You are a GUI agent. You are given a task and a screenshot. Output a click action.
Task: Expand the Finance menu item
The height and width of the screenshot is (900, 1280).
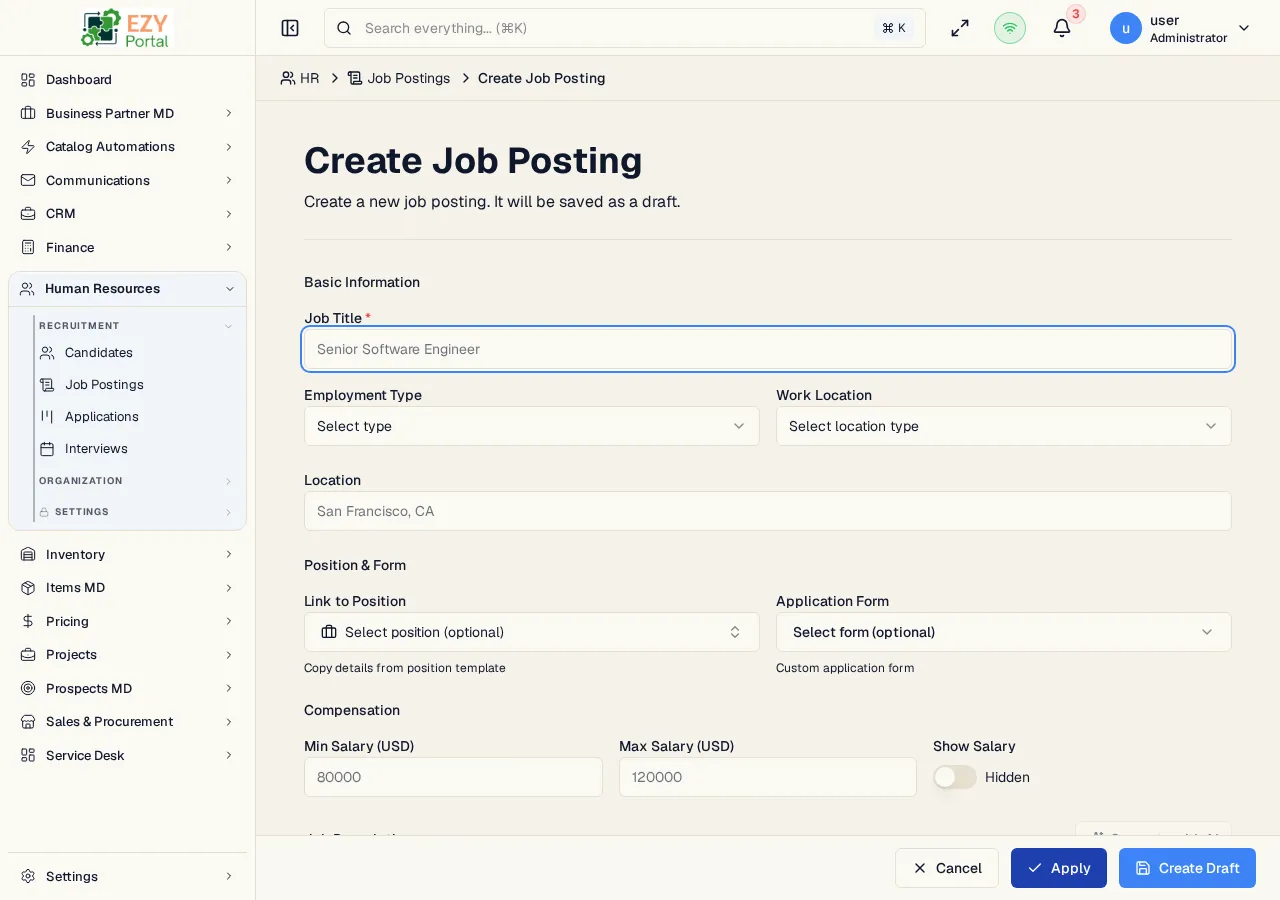(127, 247)
